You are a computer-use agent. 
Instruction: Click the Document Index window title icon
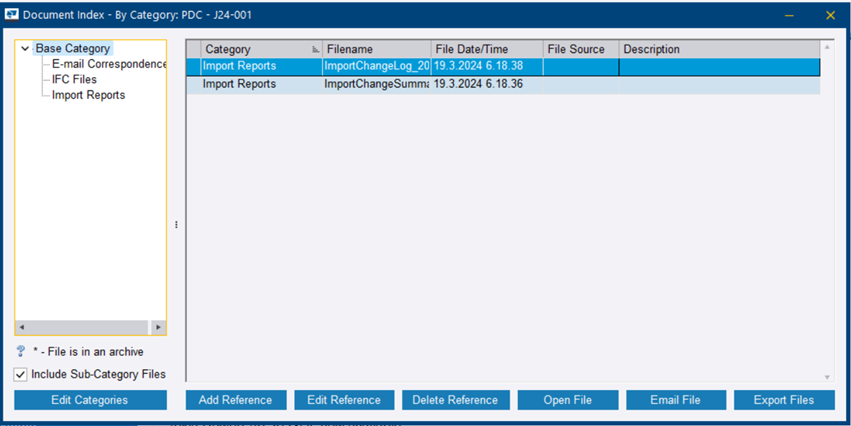point(11,15)
